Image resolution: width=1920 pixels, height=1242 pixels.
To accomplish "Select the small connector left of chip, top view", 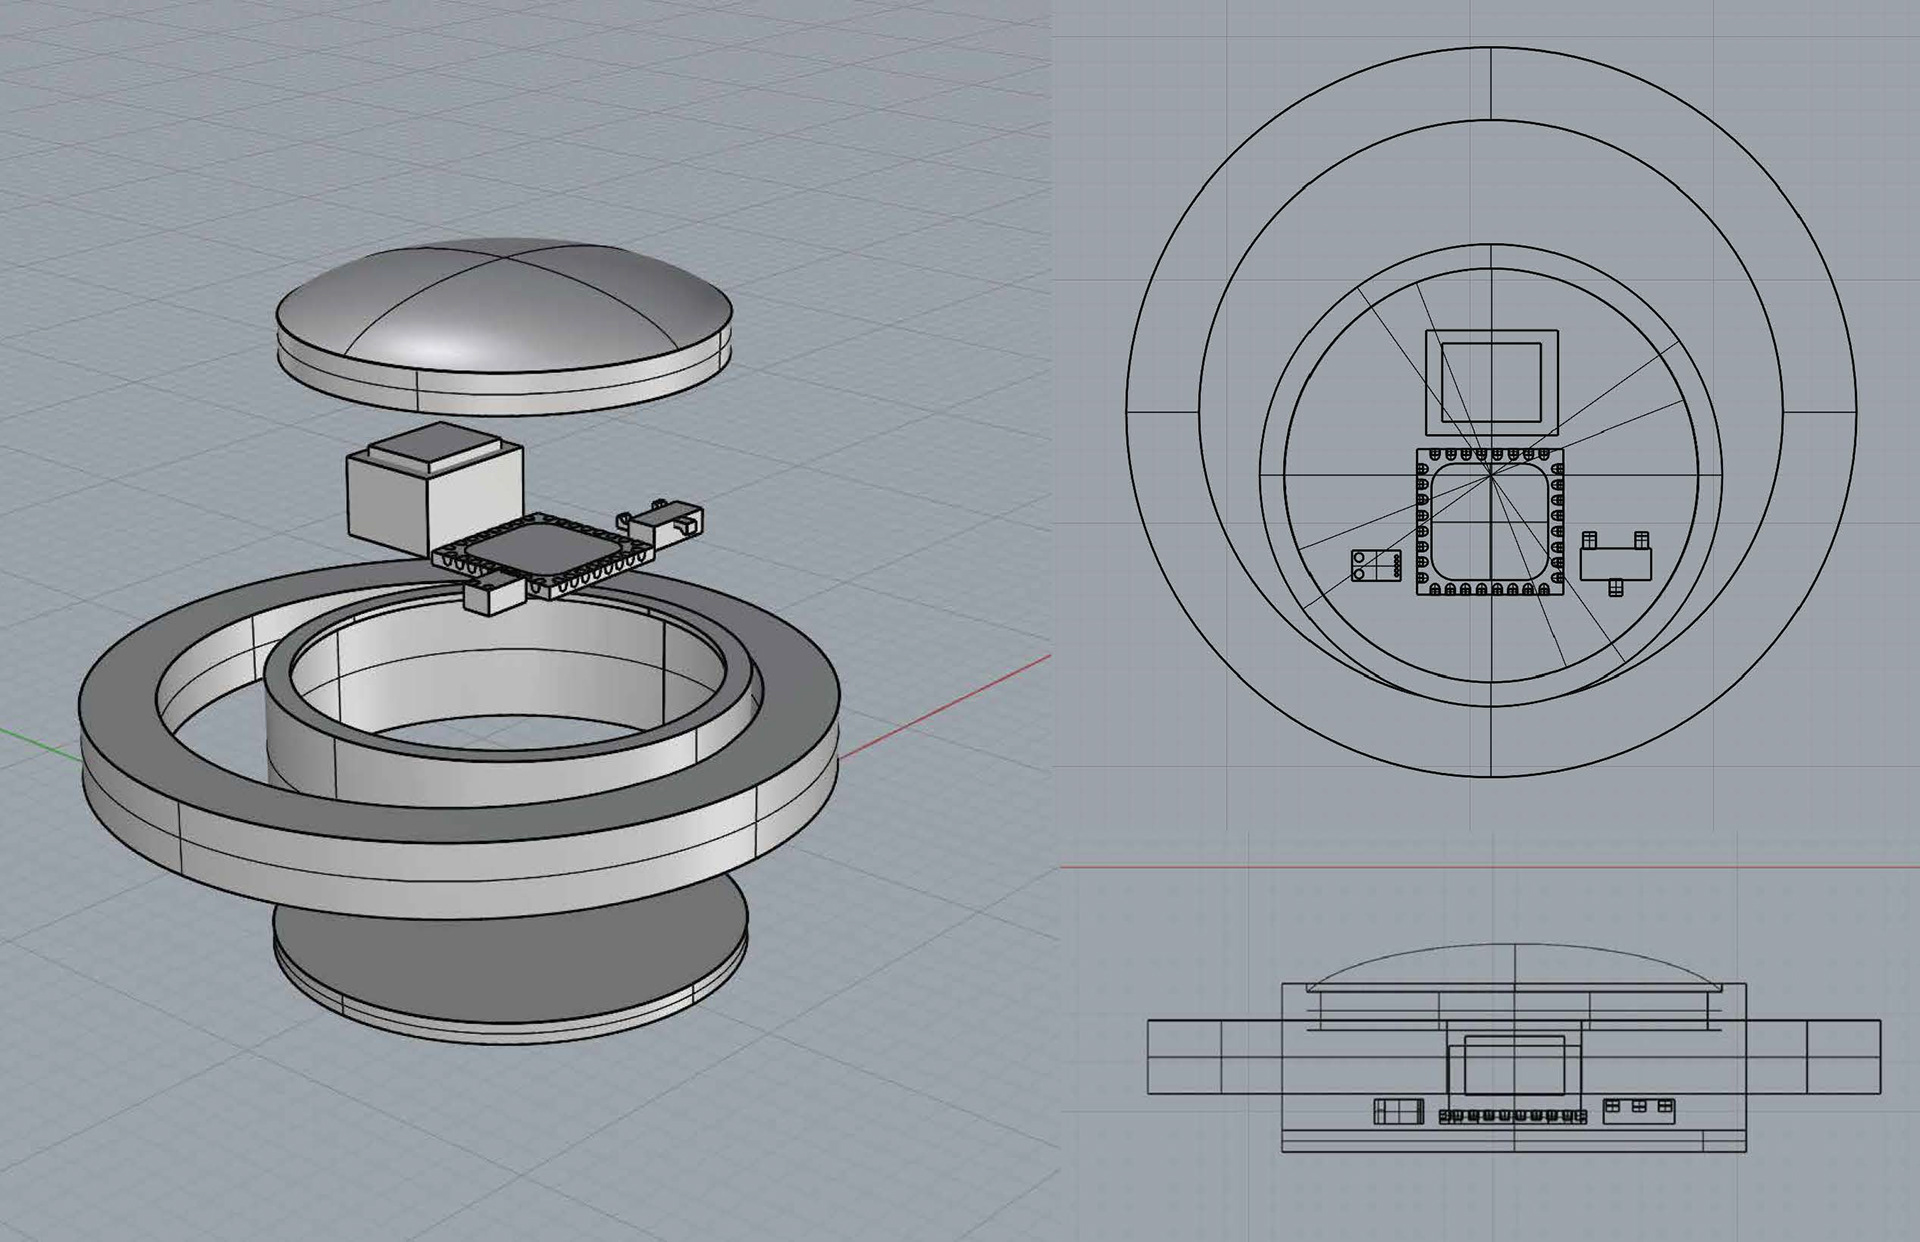I will click(x=1375, y=565).
